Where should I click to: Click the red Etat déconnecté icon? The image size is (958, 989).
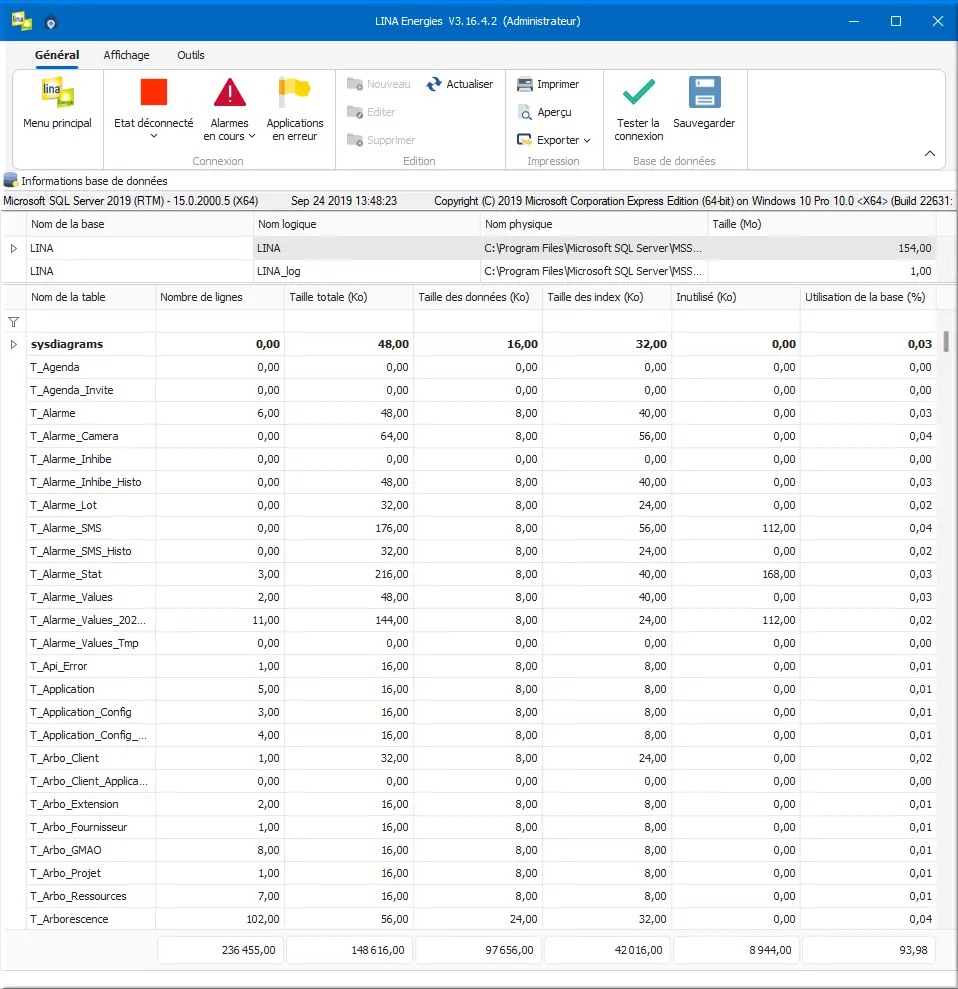tap(153, 92)
